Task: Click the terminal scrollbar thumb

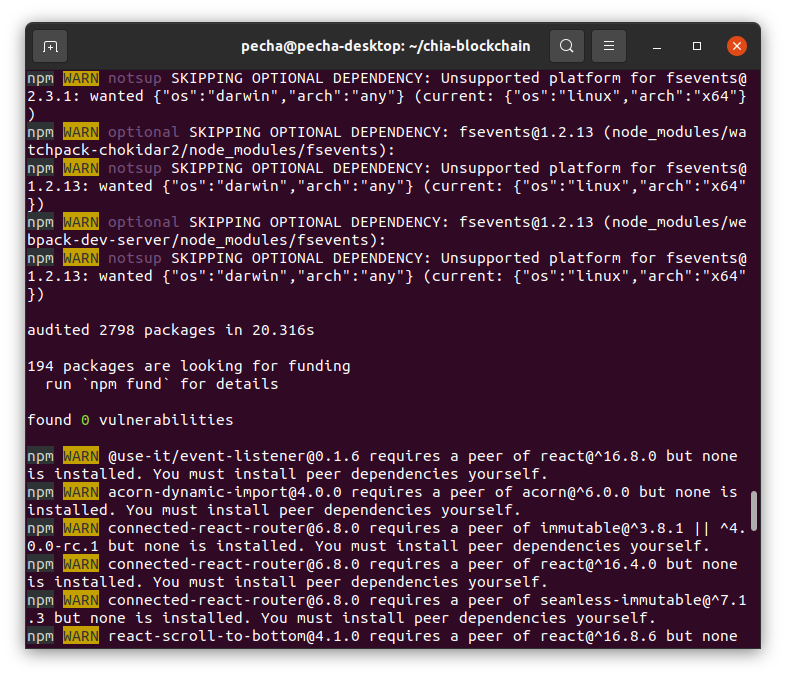Action: click(753, 511)
